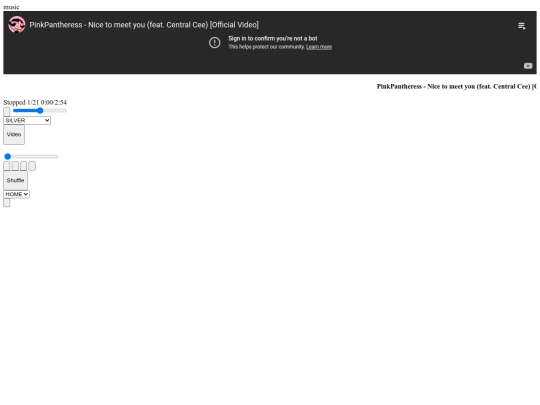Click the first of four blank buttons above Shuffle
Image resolution: width=540 pixels, height=405 pixels.
tap(7, 166)
